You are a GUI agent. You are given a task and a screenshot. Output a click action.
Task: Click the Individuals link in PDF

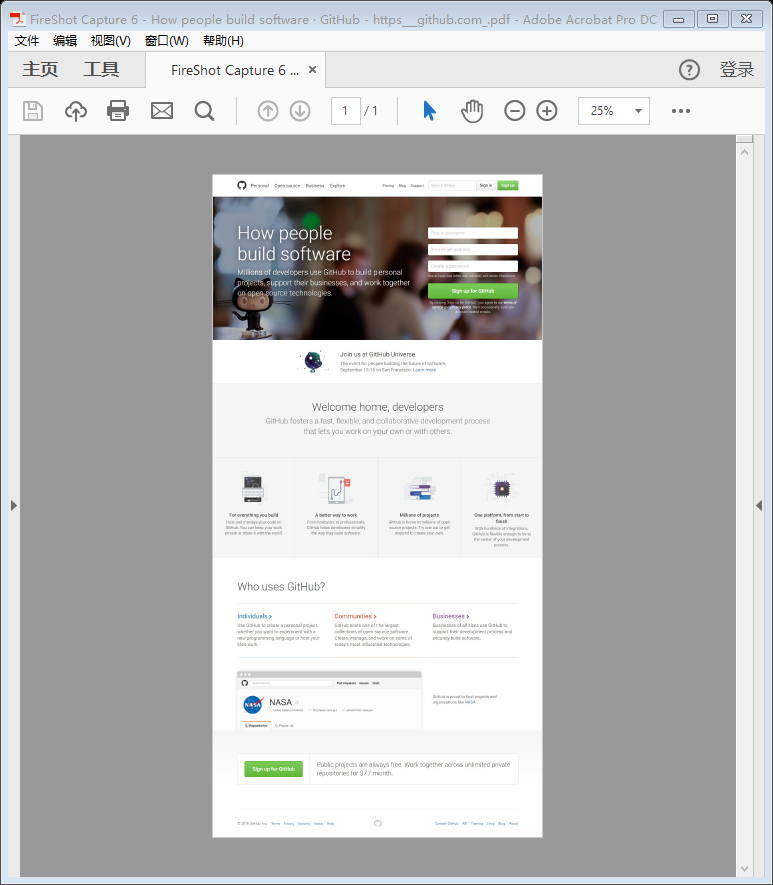pyautogui.click(x=254, y=616)
